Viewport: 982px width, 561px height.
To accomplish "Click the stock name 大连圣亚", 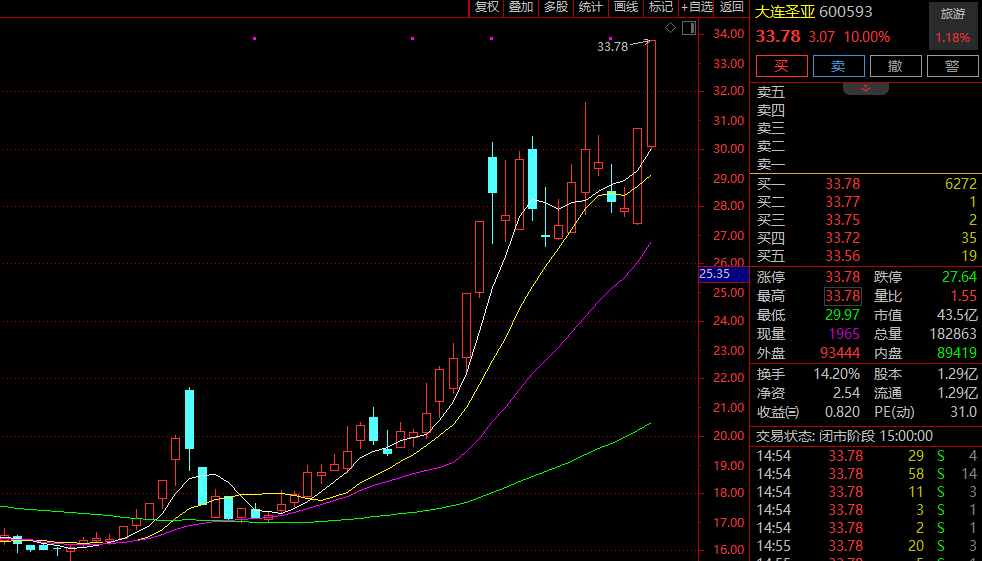I will [x=785, y=12].
